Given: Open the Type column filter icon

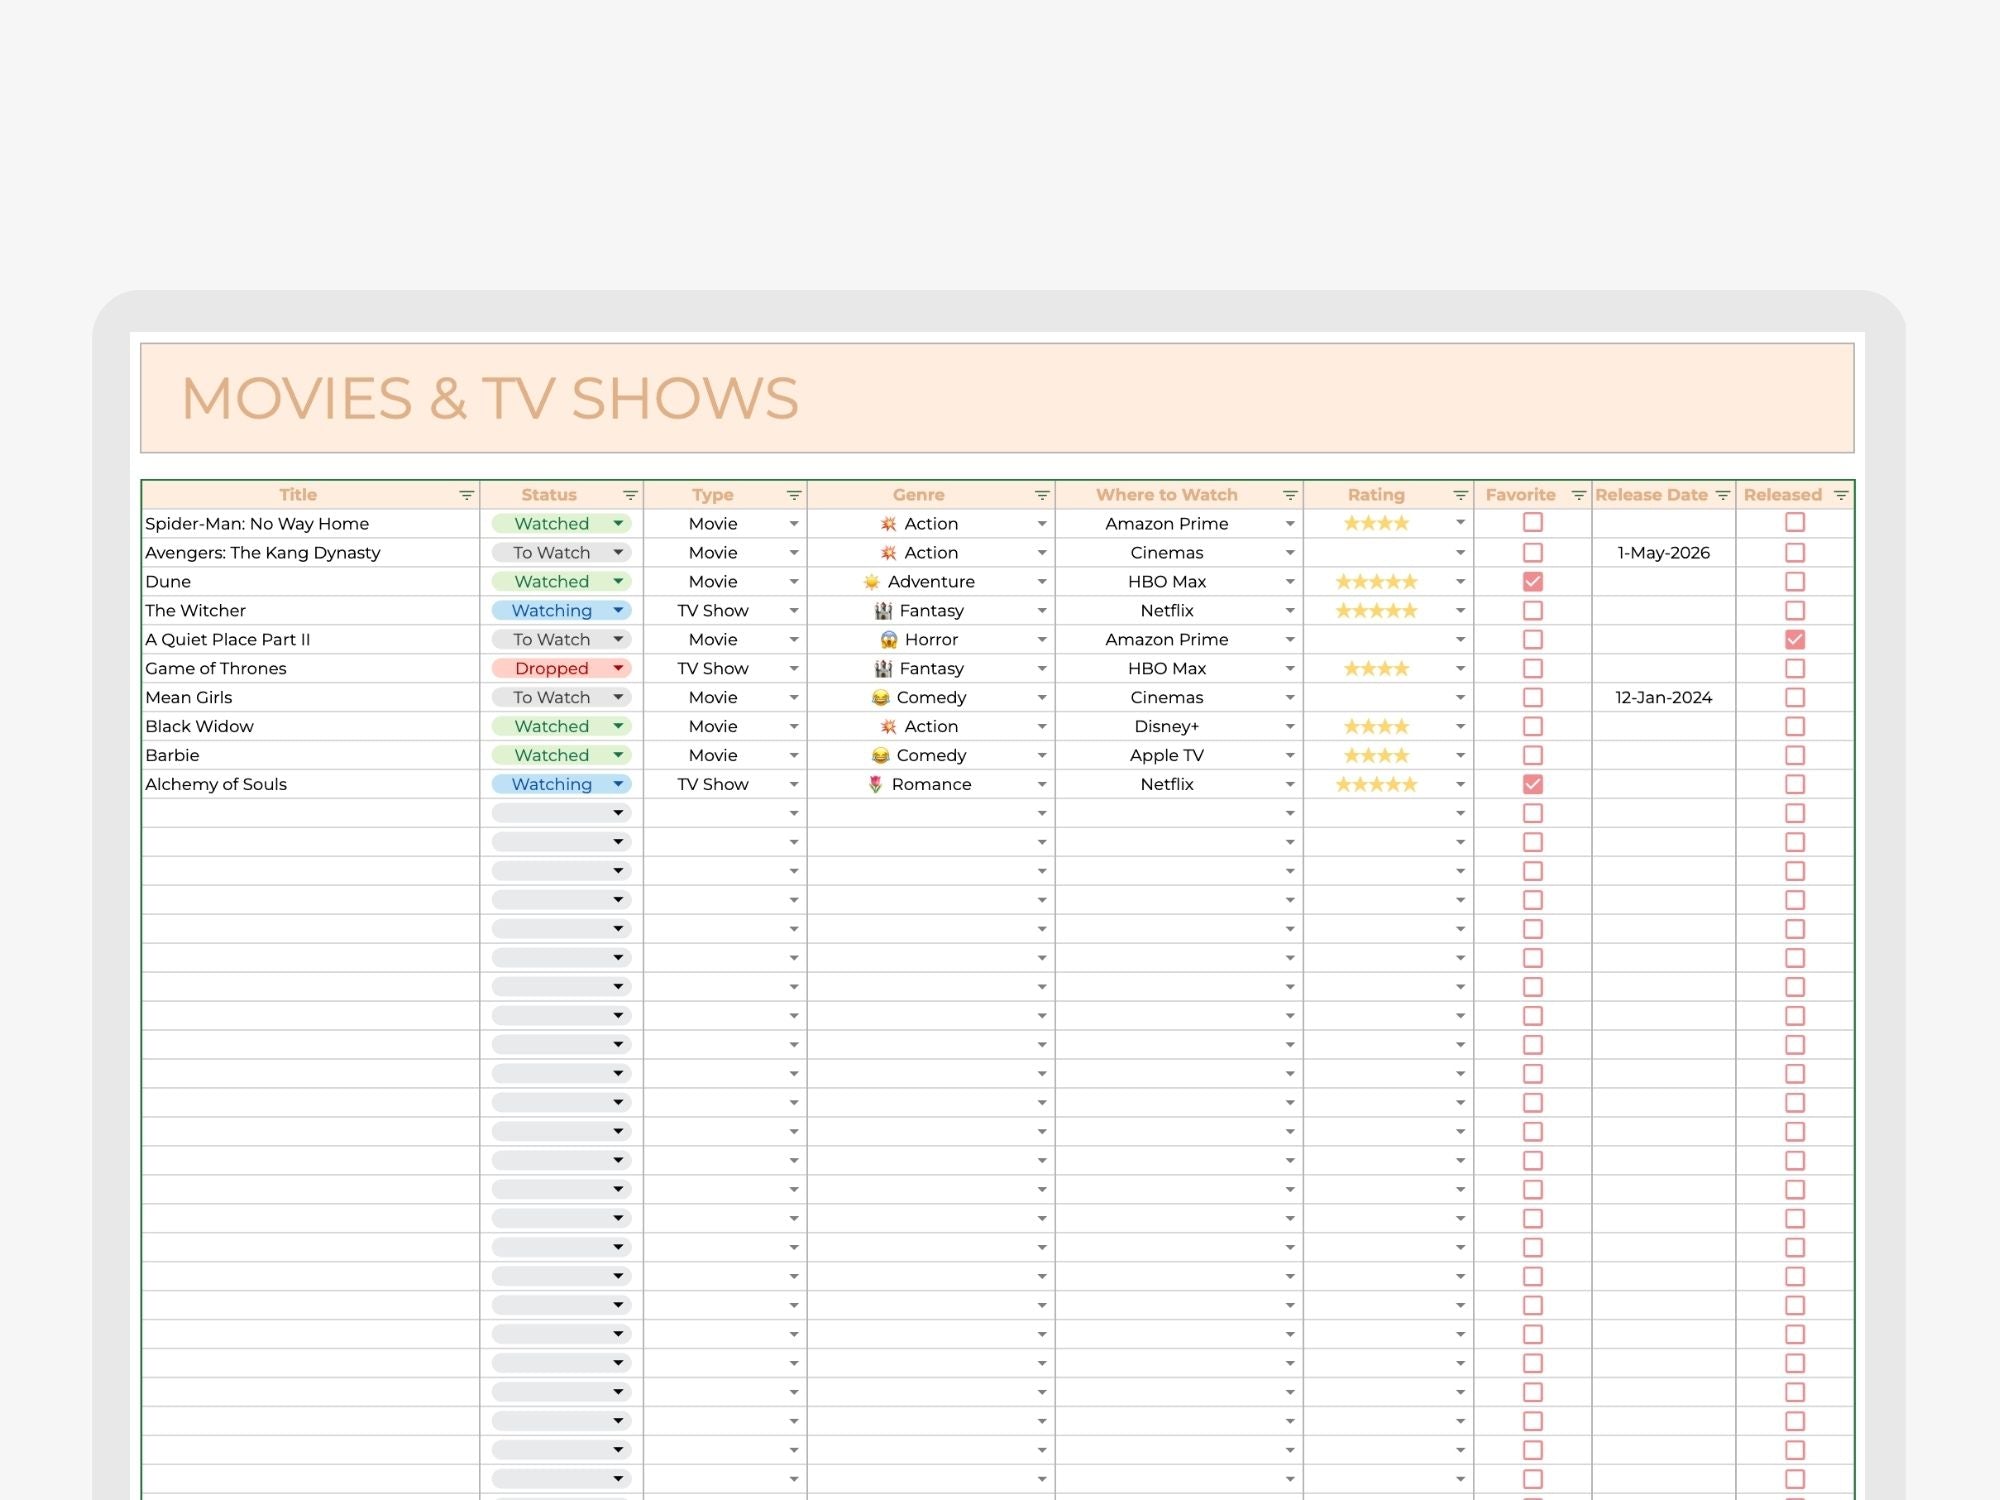Looking at the screenshot, I should click(x=794, y=495).
